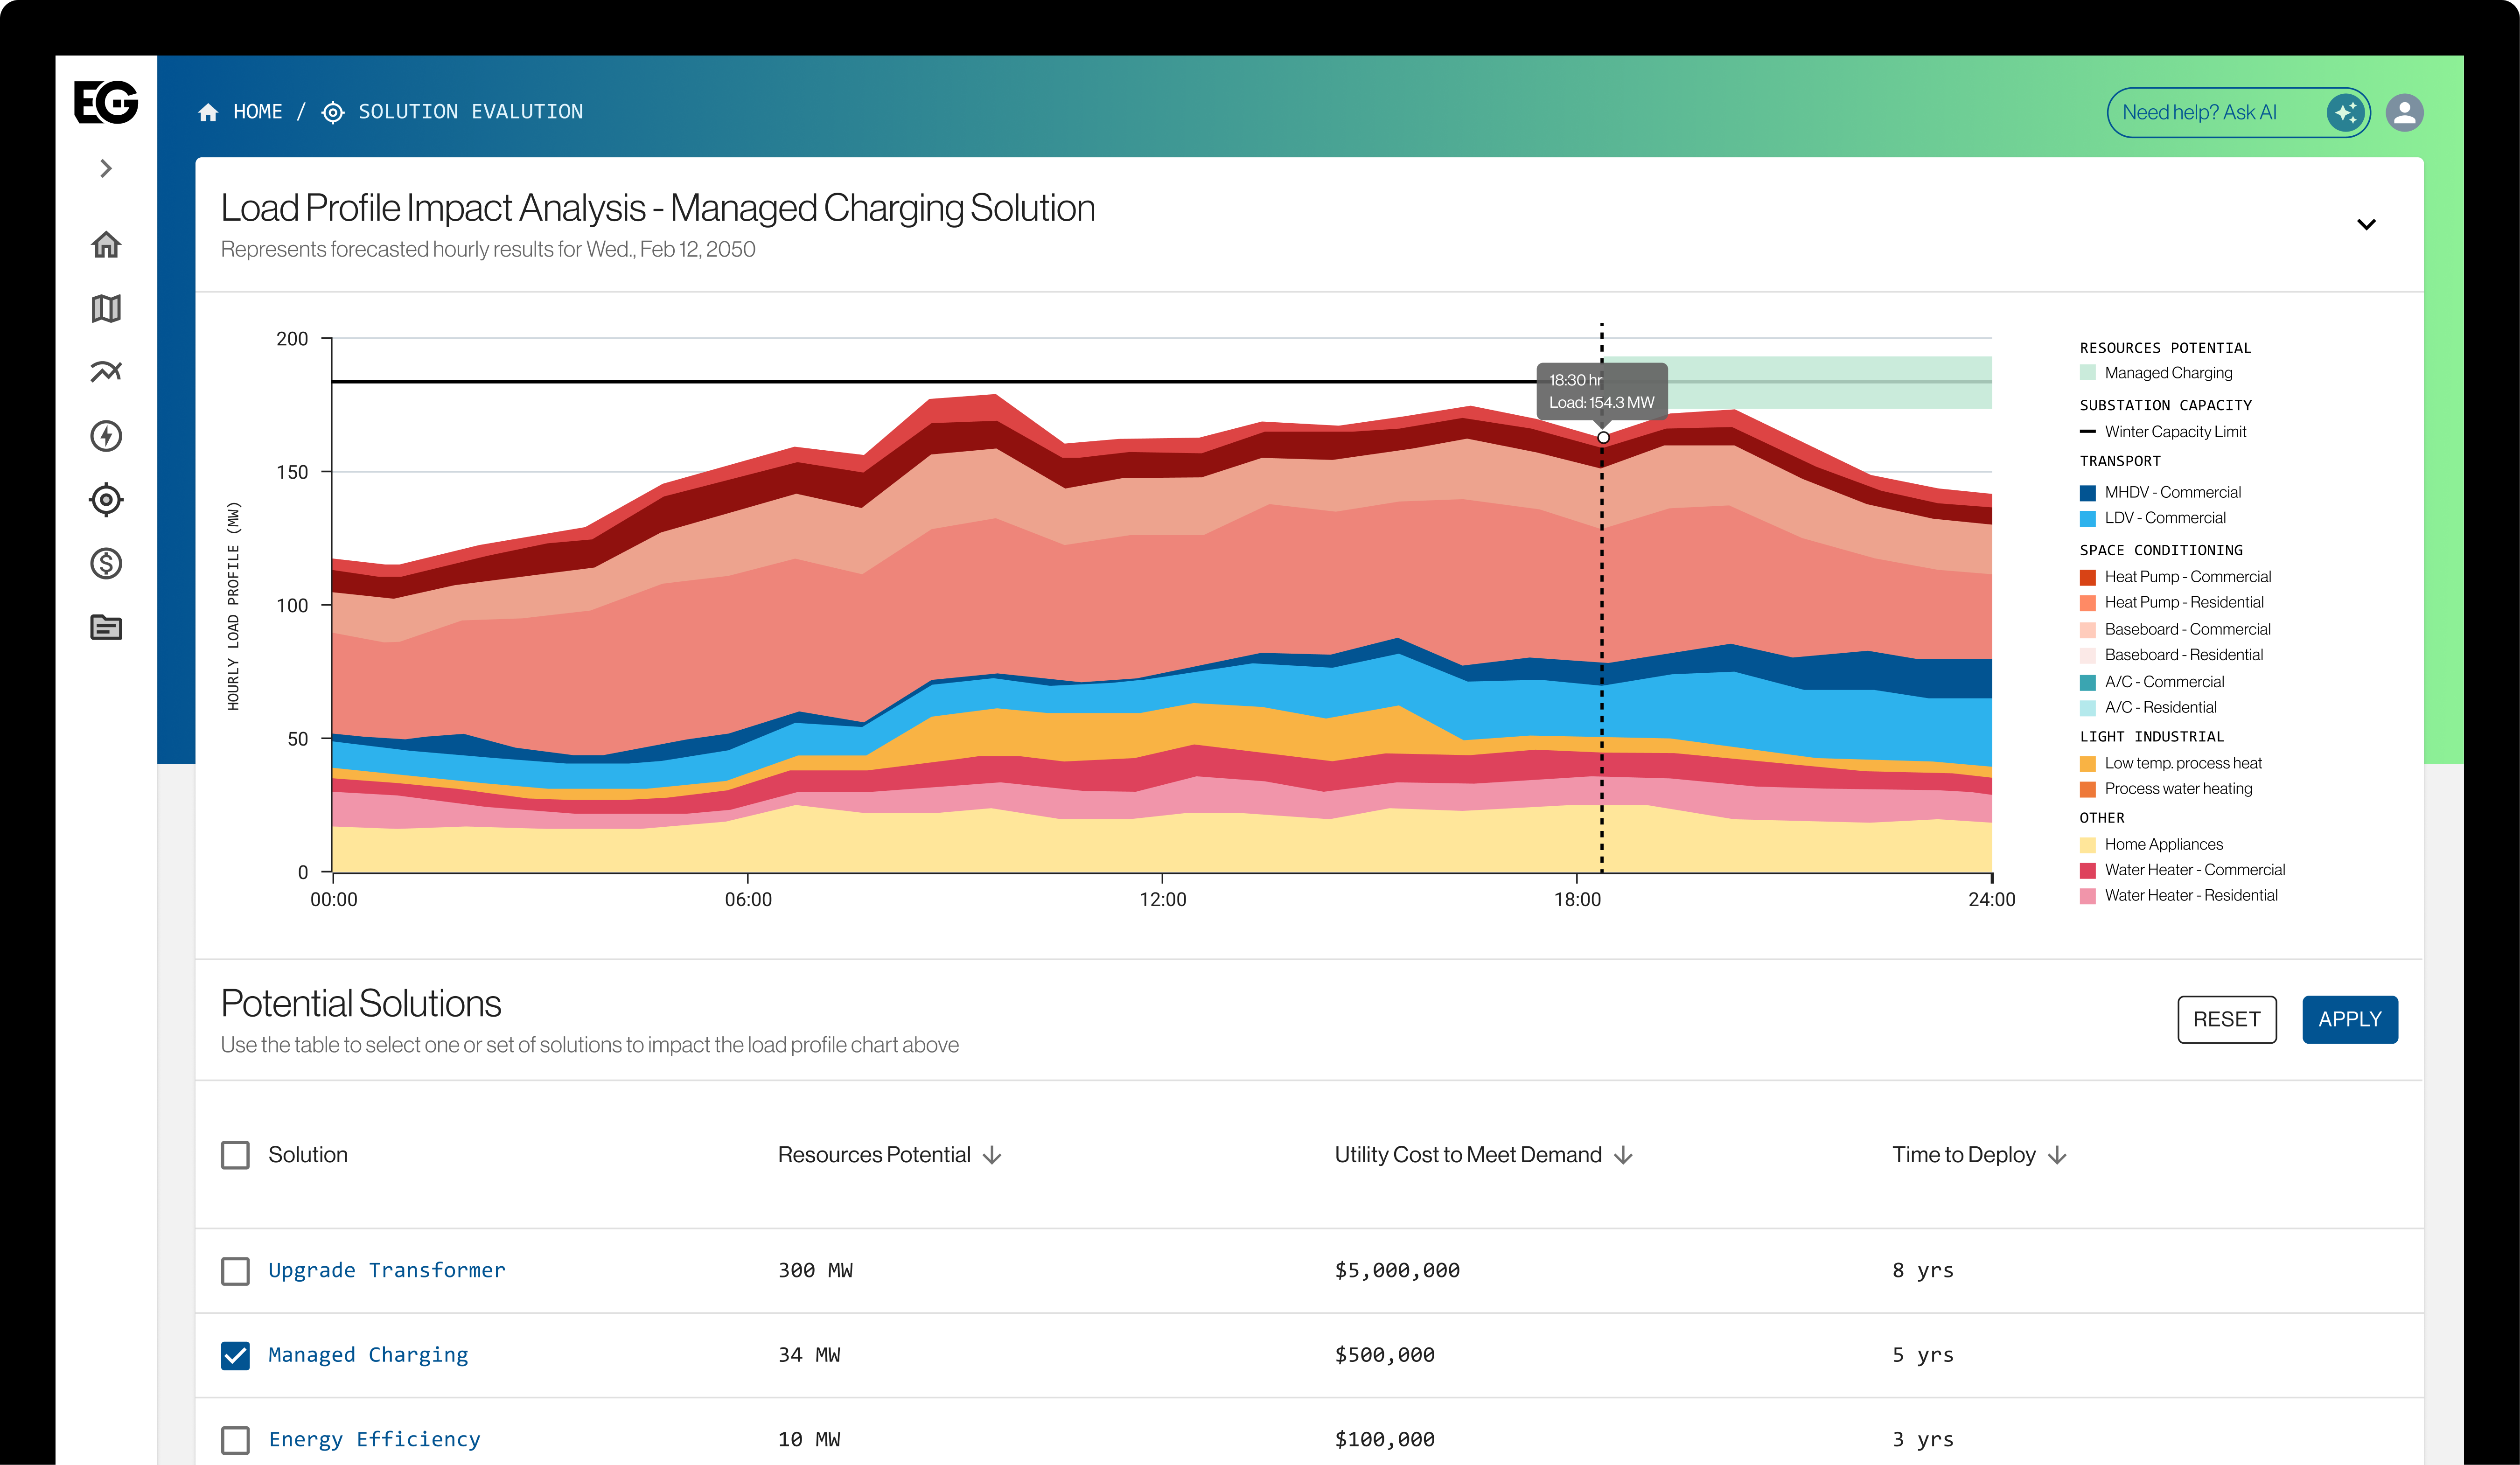Sort by Resources Potential column arrow
The width and height of the screenshot is (2520, 1465).
click(992, 1155)
